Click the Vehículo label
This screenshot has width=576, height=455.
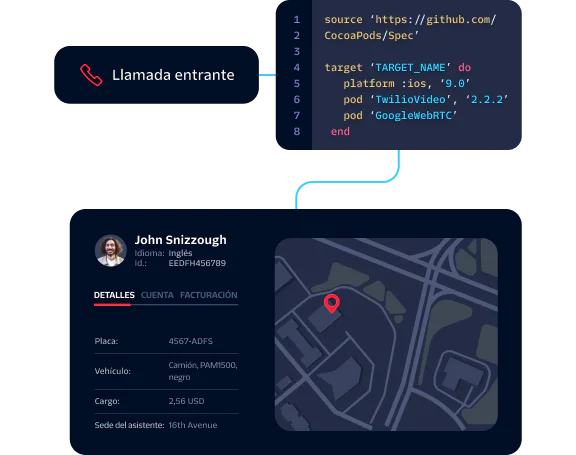112,371
